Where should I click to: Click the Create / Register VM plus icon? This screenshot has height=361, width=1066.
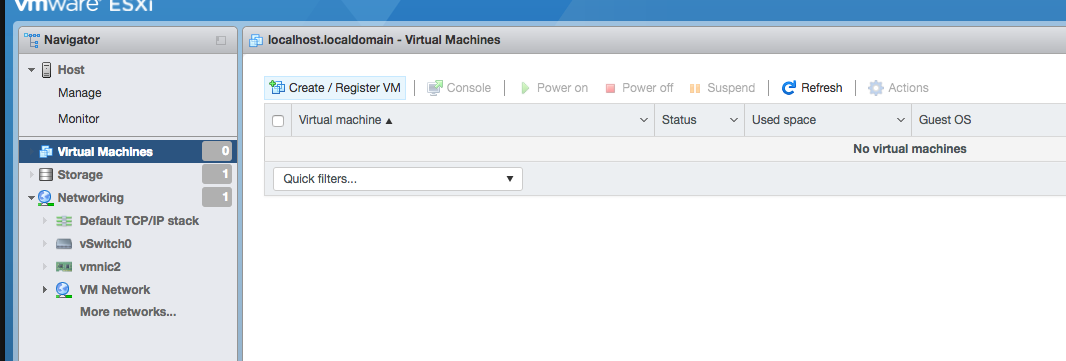coord(277,87)
